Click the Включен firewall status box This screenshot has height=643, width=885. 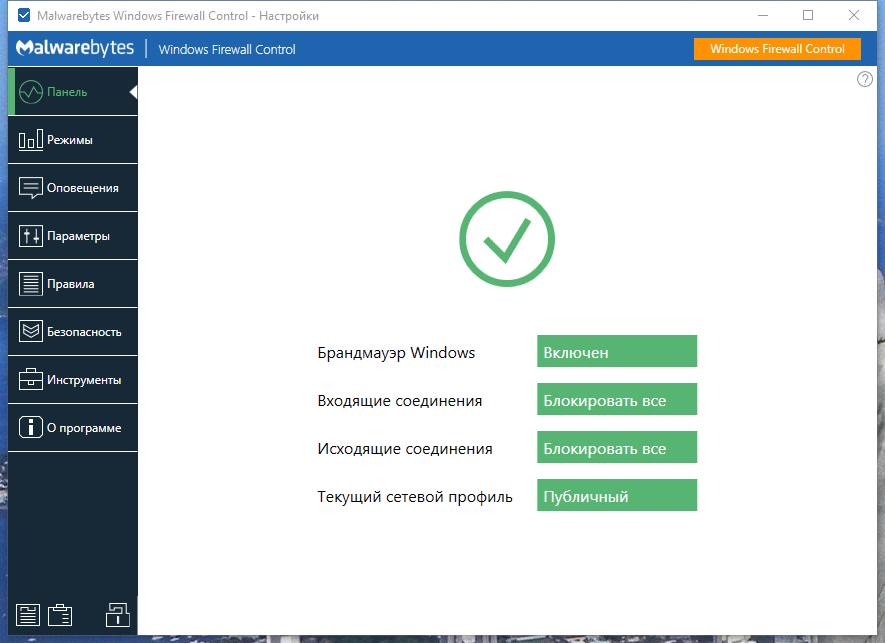coord(617,351)
